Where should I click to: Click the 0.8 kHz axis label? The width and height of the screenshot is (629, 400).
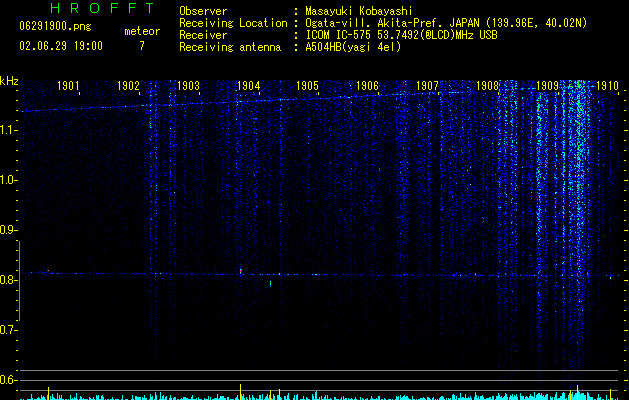pyautogui.click(x=8, y=280)
